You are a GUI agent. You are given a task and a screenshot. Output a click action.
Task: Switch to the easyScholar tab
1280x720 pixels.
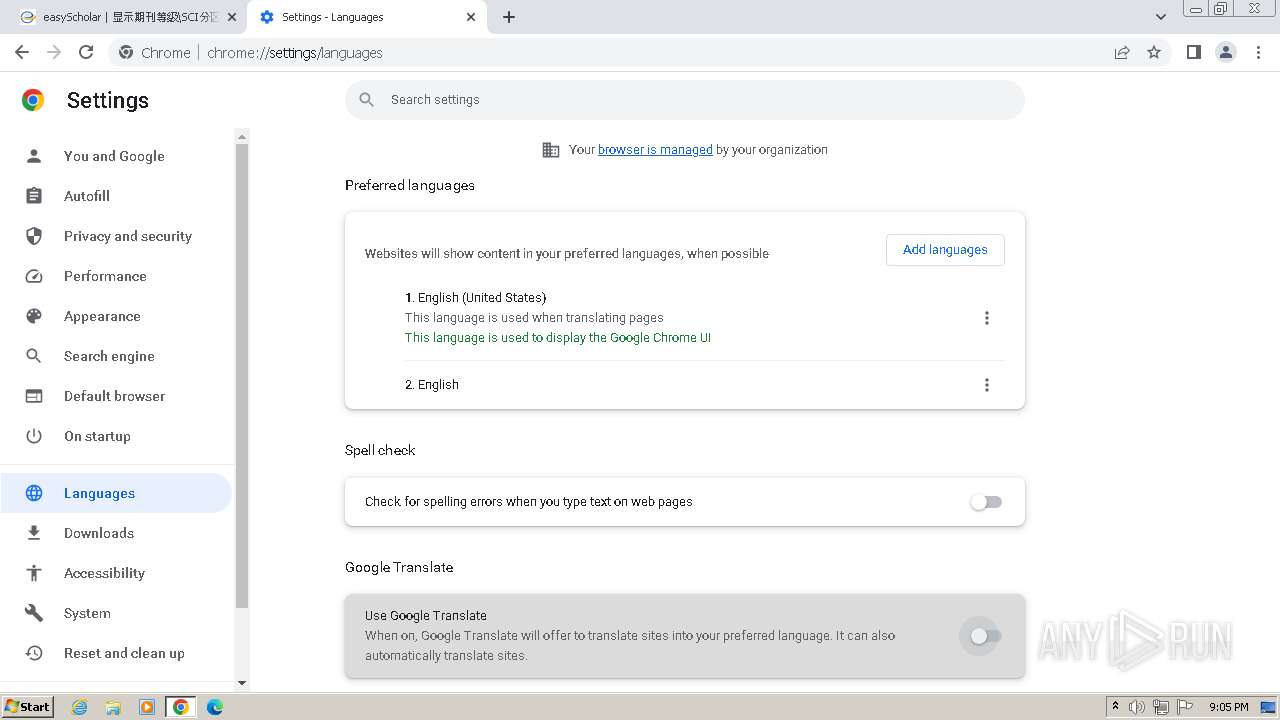coord(125,17)
